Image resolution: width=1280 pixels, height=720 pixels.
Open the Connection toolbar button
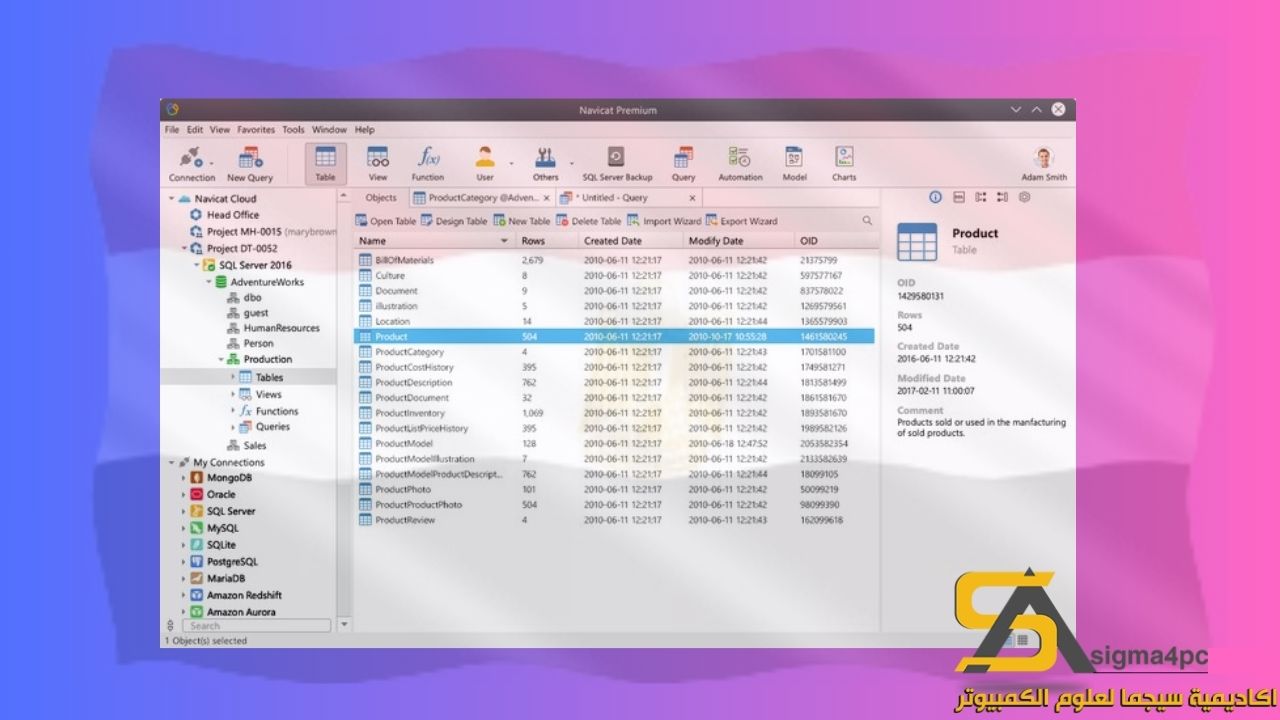pyautogui.click(x=191, y=164)
